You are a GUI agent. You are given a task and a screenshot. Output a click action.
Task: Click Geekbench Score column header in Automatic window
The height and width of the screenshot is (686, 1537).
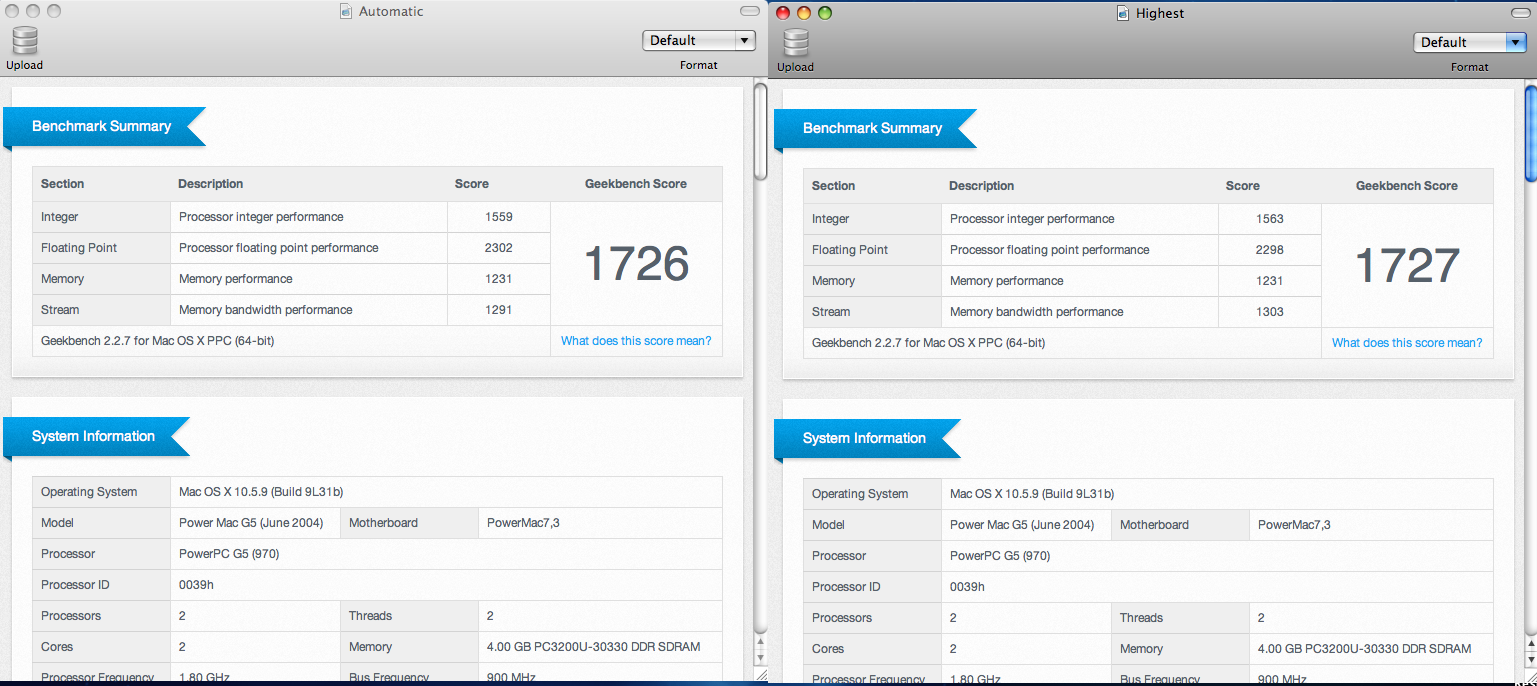pos(636,184)
